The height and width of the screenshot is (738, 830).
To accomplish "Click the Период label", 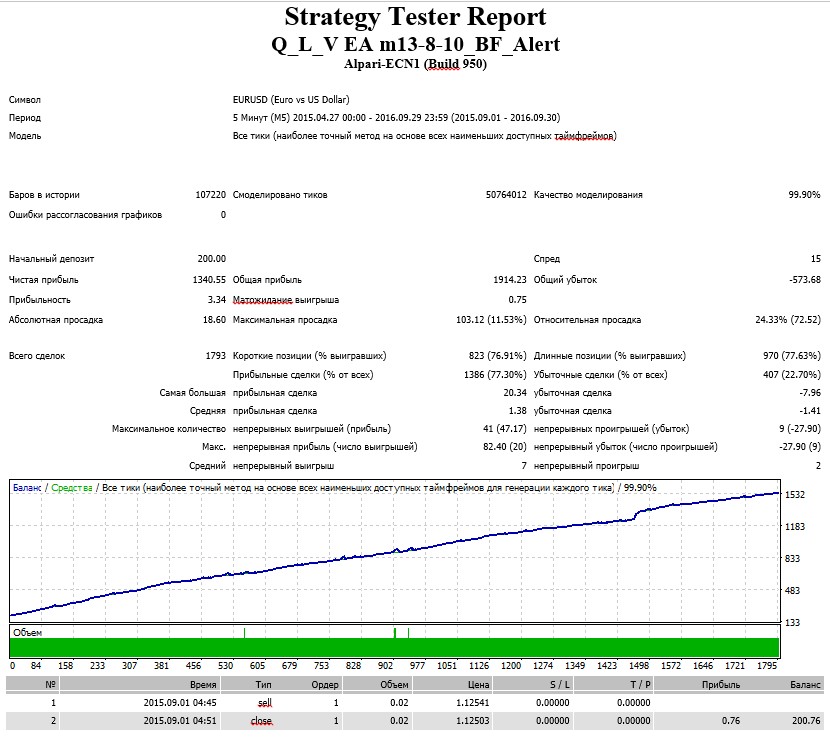I will point(25,118).
